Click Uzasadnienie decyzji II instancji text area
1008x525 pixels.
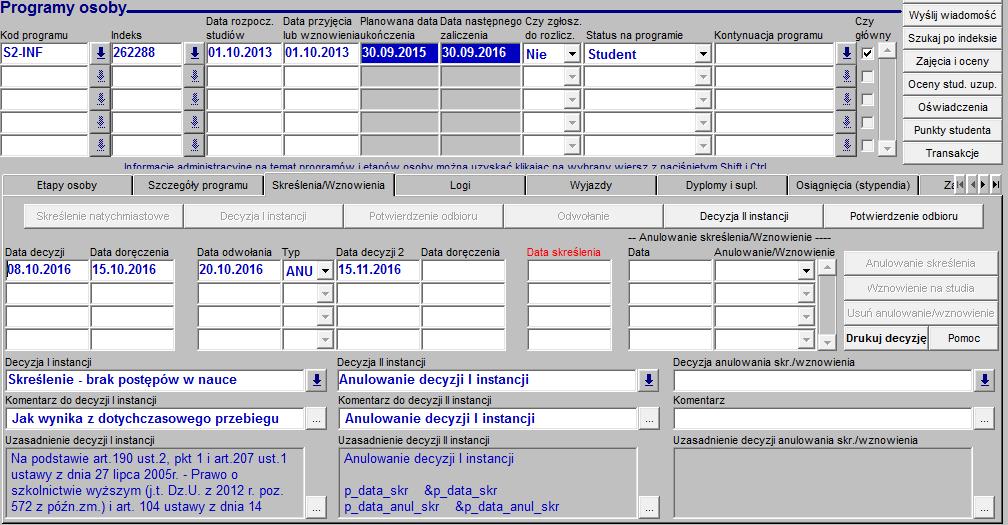487,483
